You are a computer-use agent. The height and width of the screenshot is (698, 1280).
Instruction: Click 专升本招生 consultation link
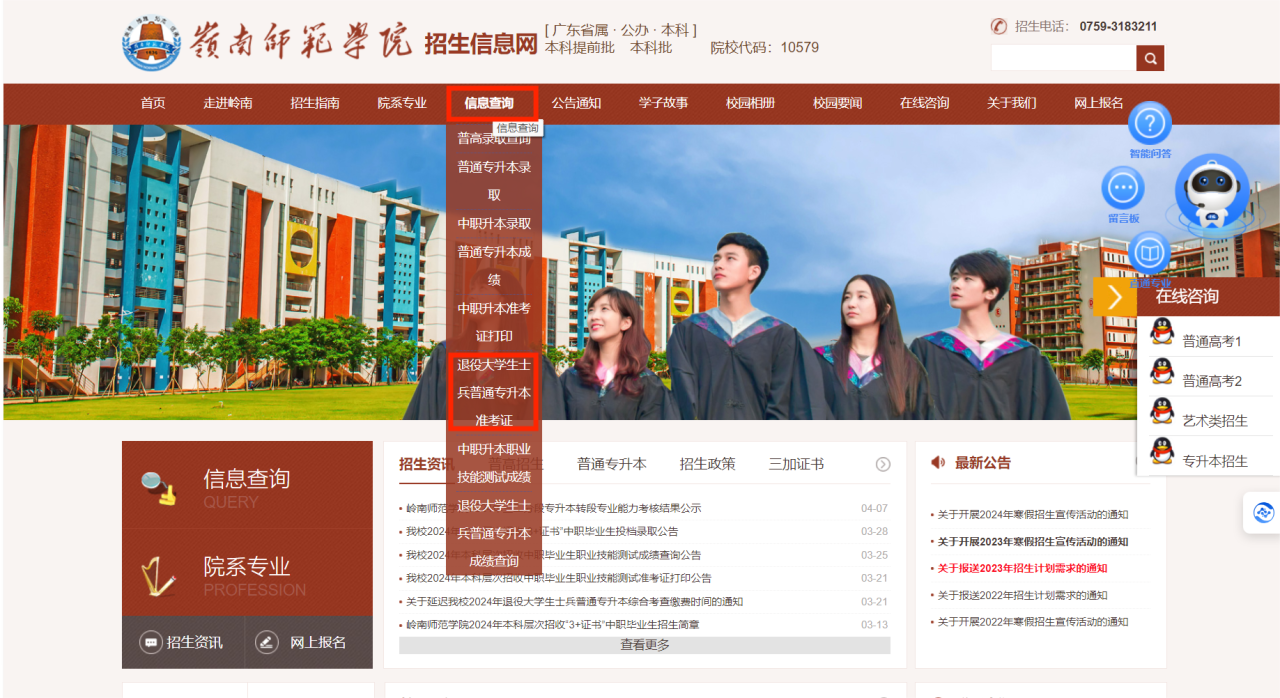[1215, 461]
